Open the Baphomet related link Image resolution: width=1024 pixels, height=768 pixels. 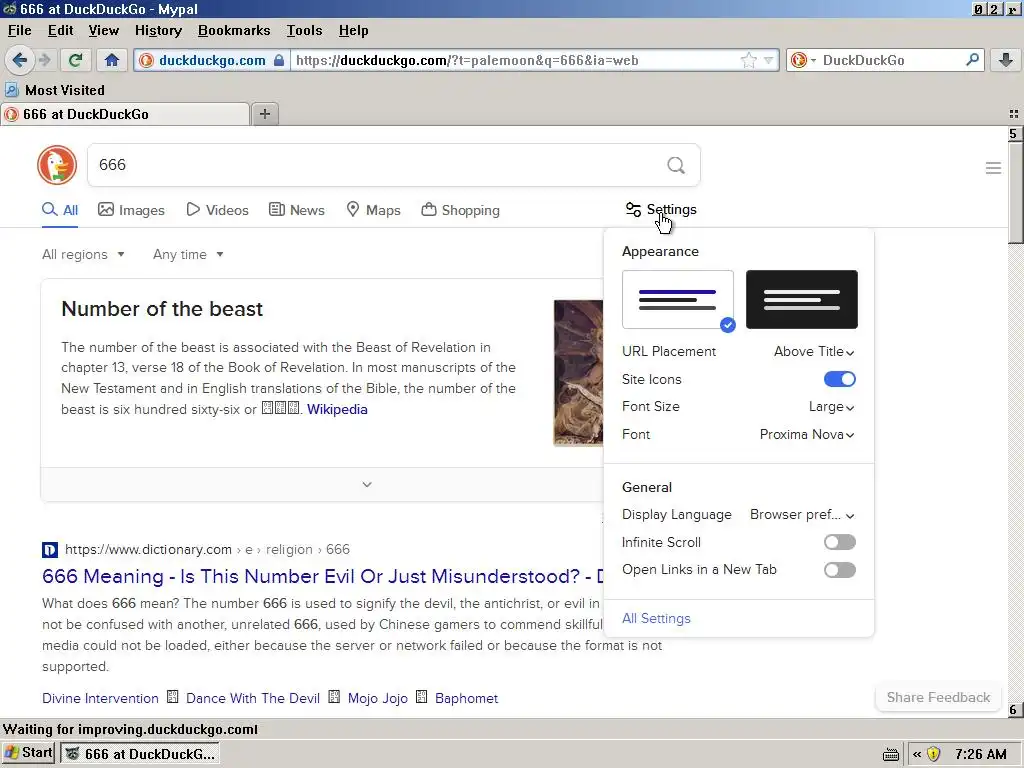(466, 699)
